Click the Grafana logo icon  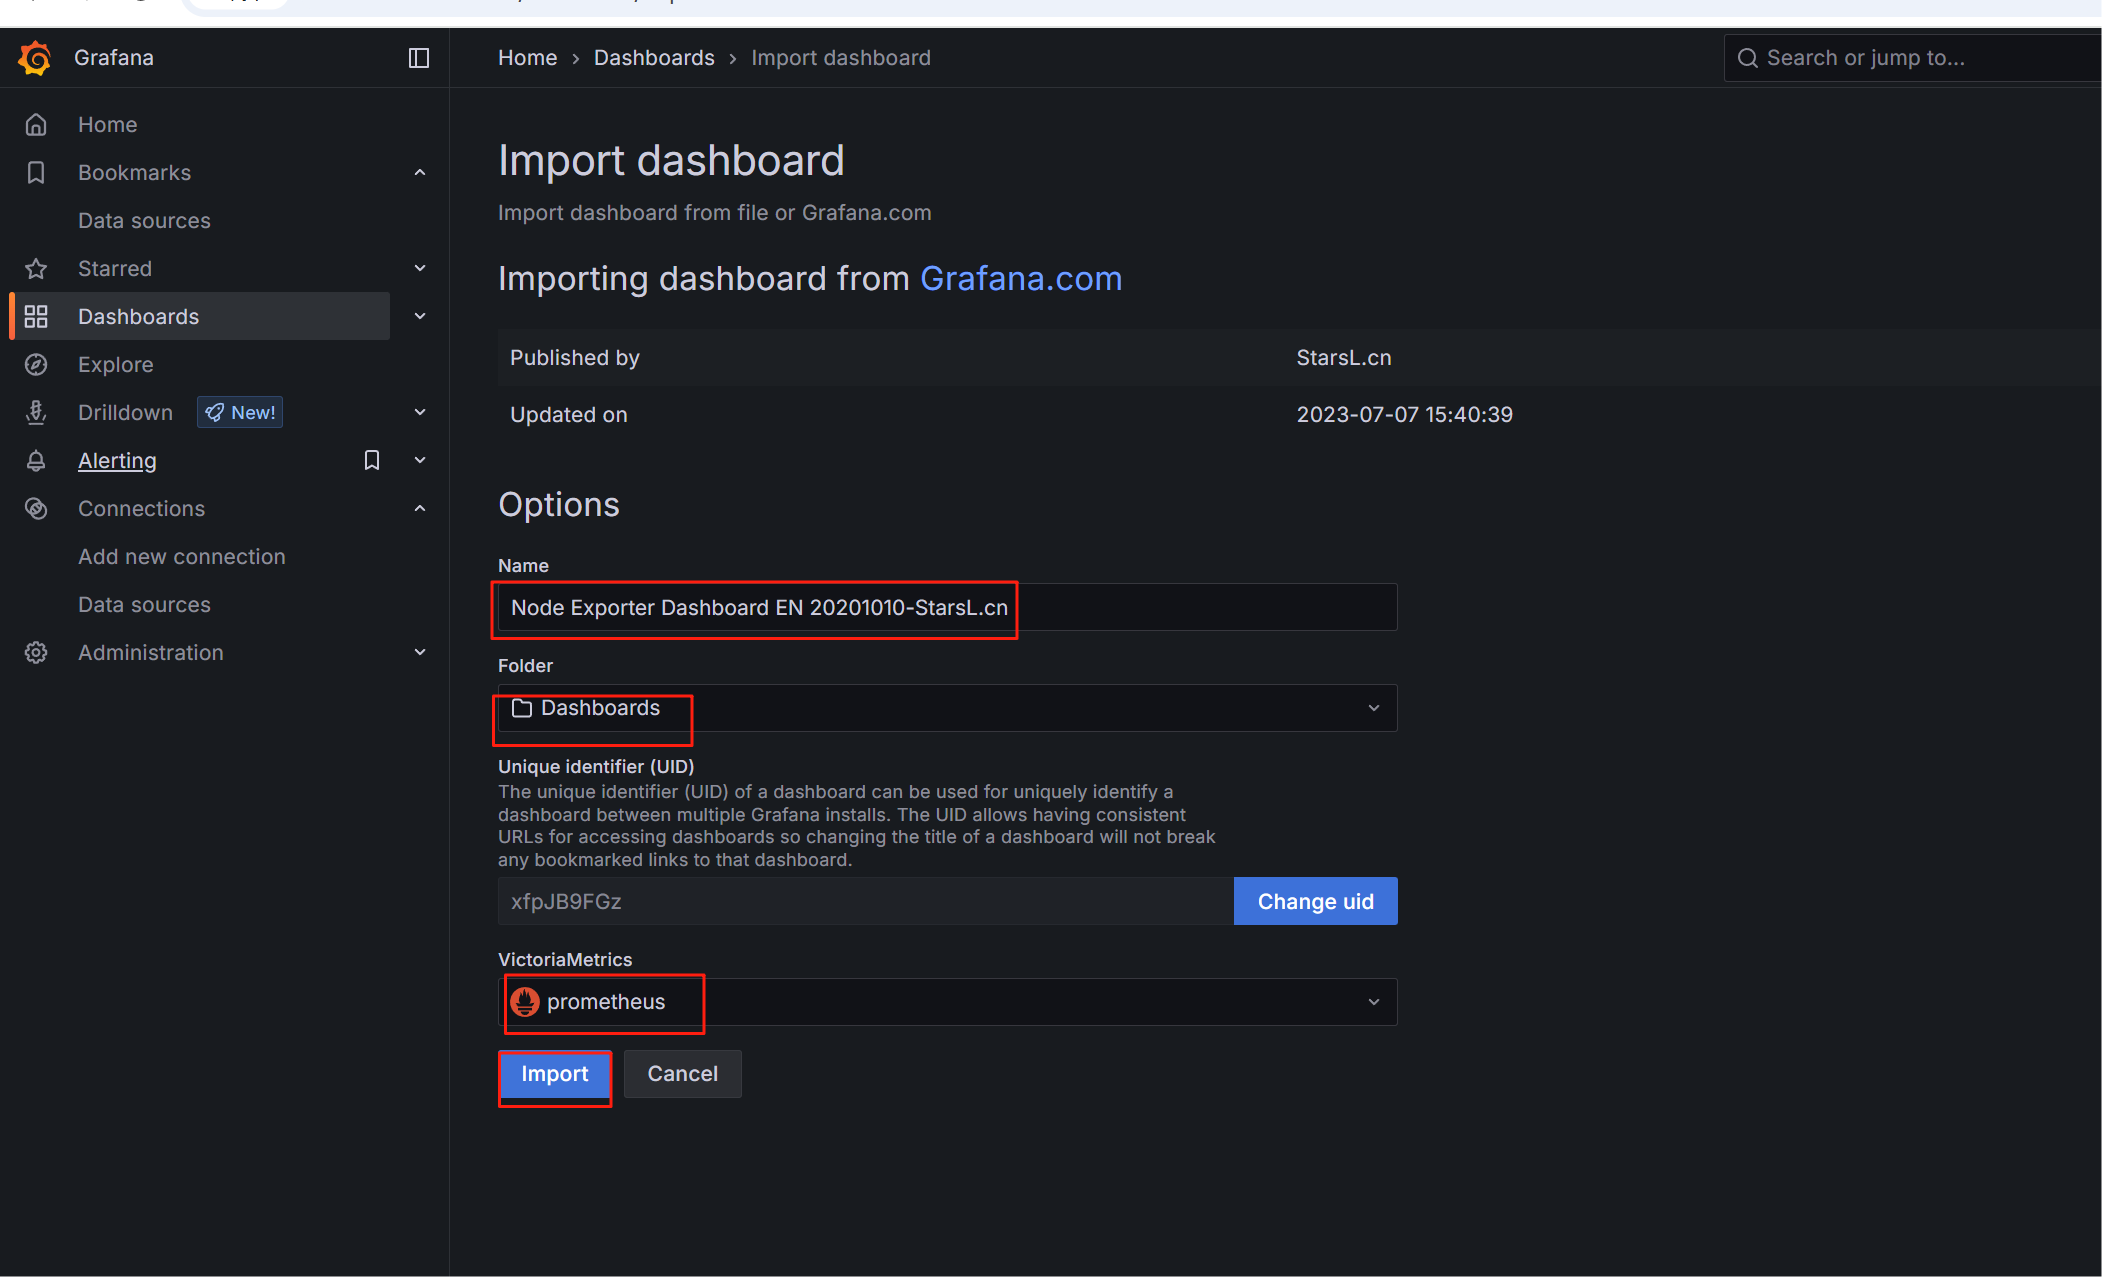(x=35, y=58)
